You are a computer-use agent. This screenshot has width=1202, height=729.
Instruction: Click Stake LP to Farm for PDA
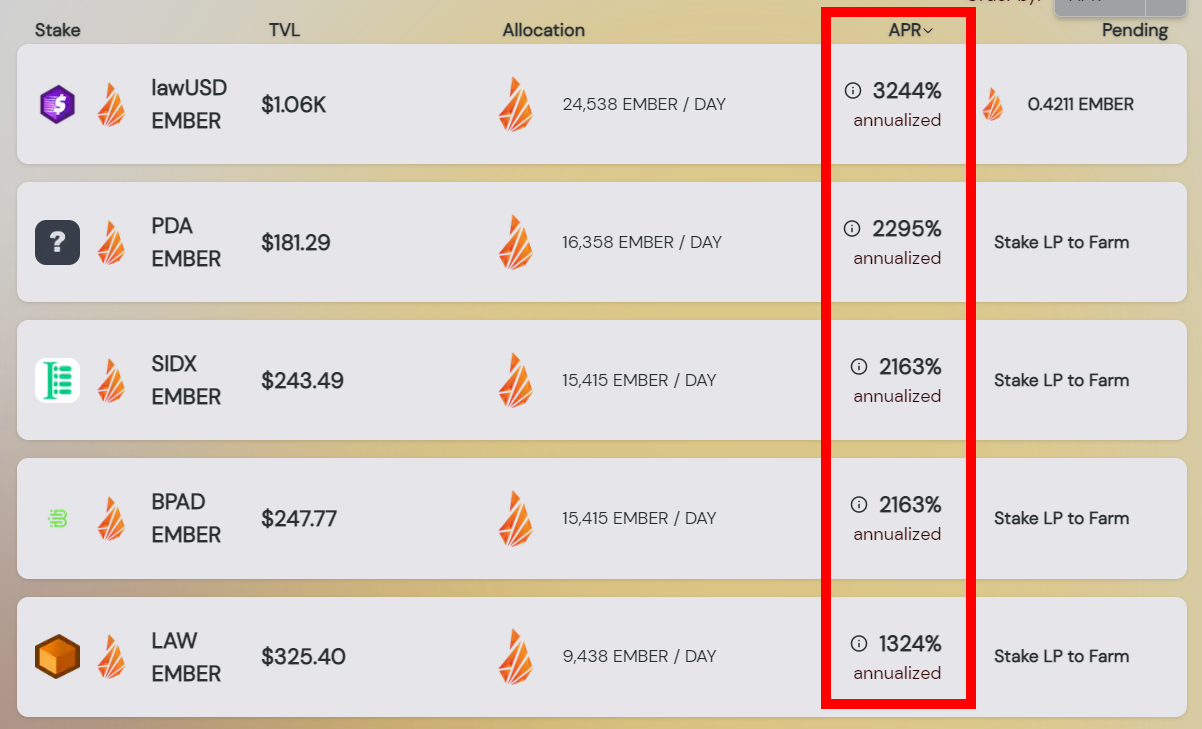coord(1061,242)
